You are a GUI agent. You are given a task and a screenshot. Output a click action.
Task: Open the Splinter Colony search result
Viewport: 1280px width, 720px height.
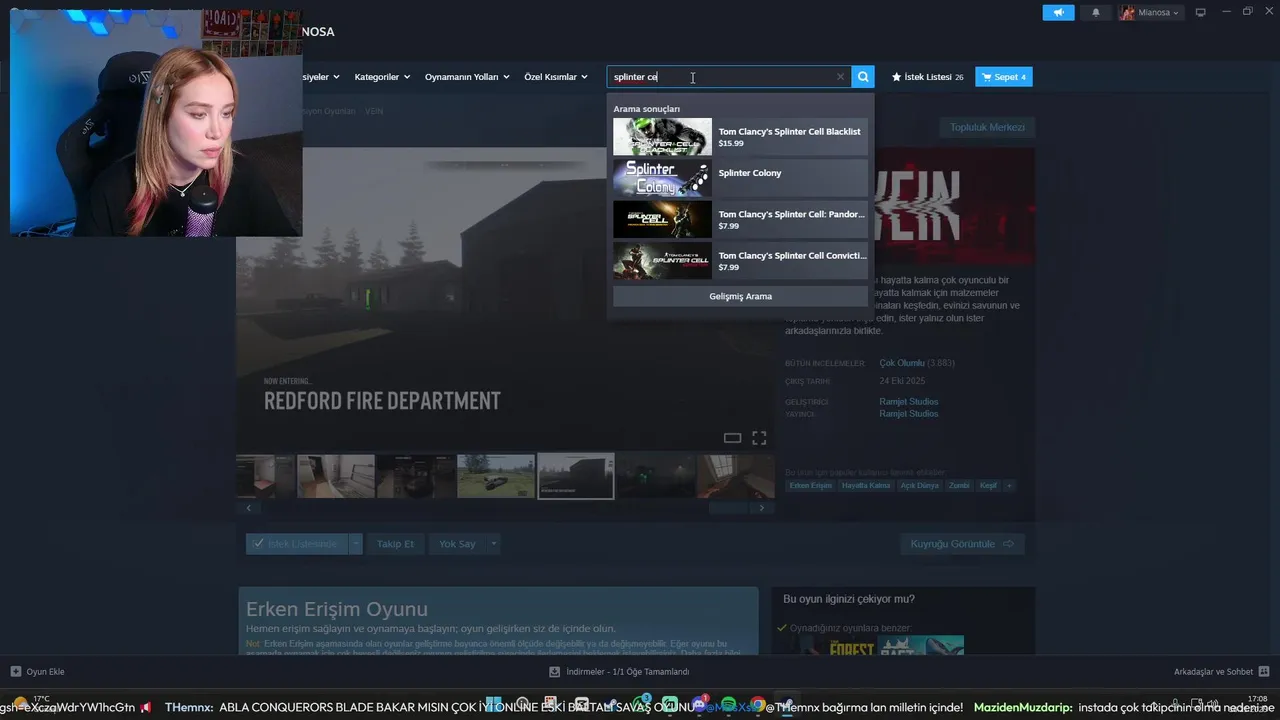pyautogui.click(x=740, y=178)
